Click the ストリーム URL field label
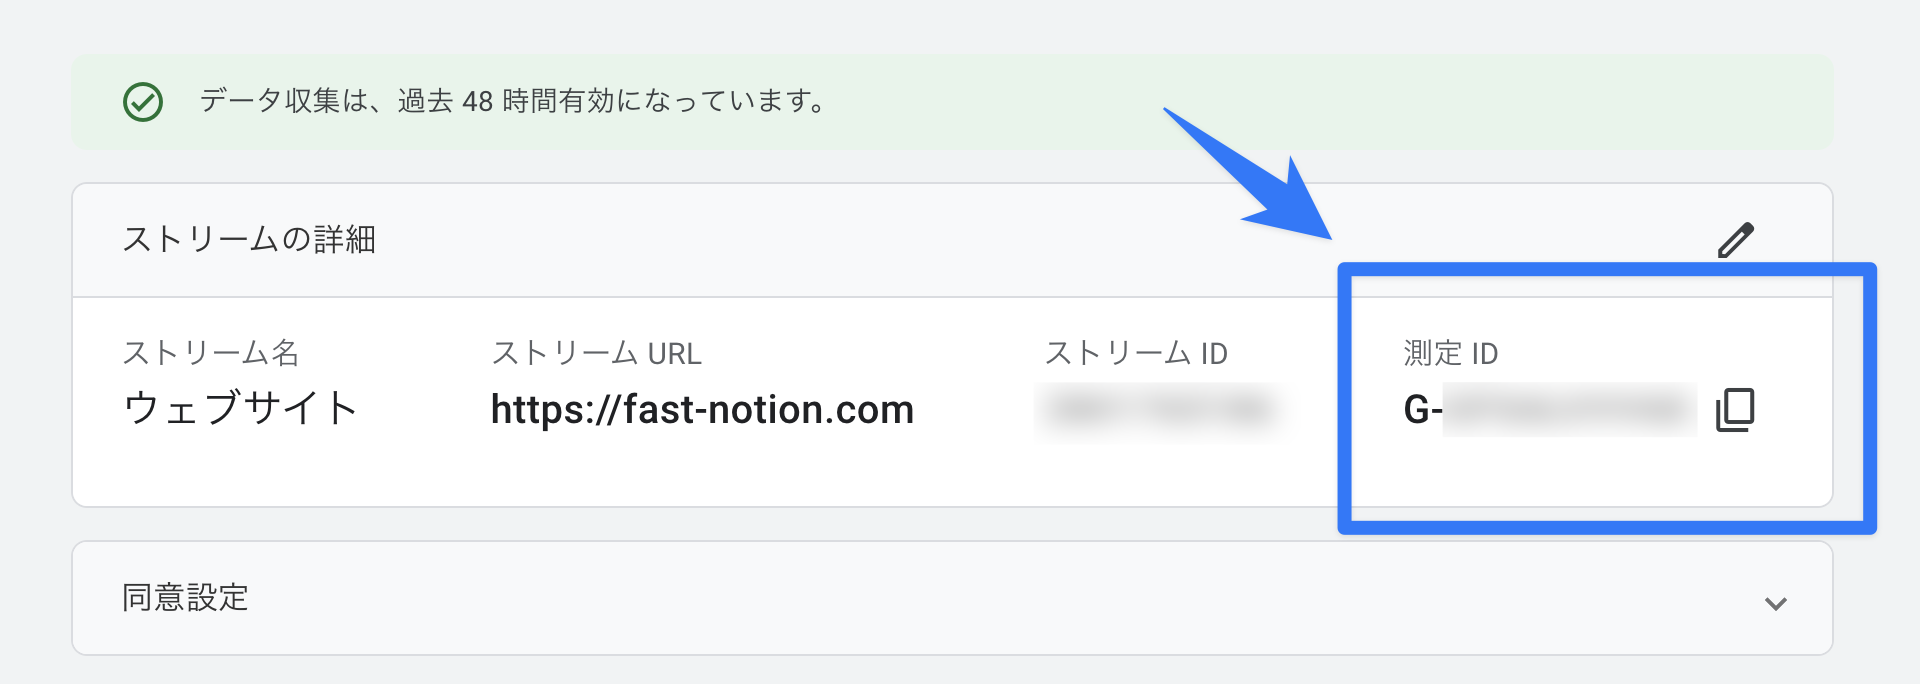Screen dimensions: 1920x684 coord(596,353)
